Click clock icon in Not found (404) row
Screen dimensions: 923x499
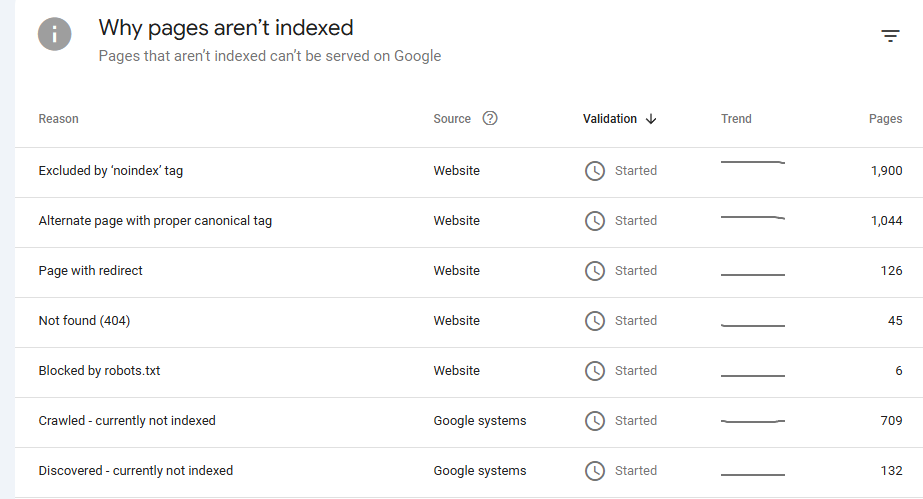coord(595,321)
